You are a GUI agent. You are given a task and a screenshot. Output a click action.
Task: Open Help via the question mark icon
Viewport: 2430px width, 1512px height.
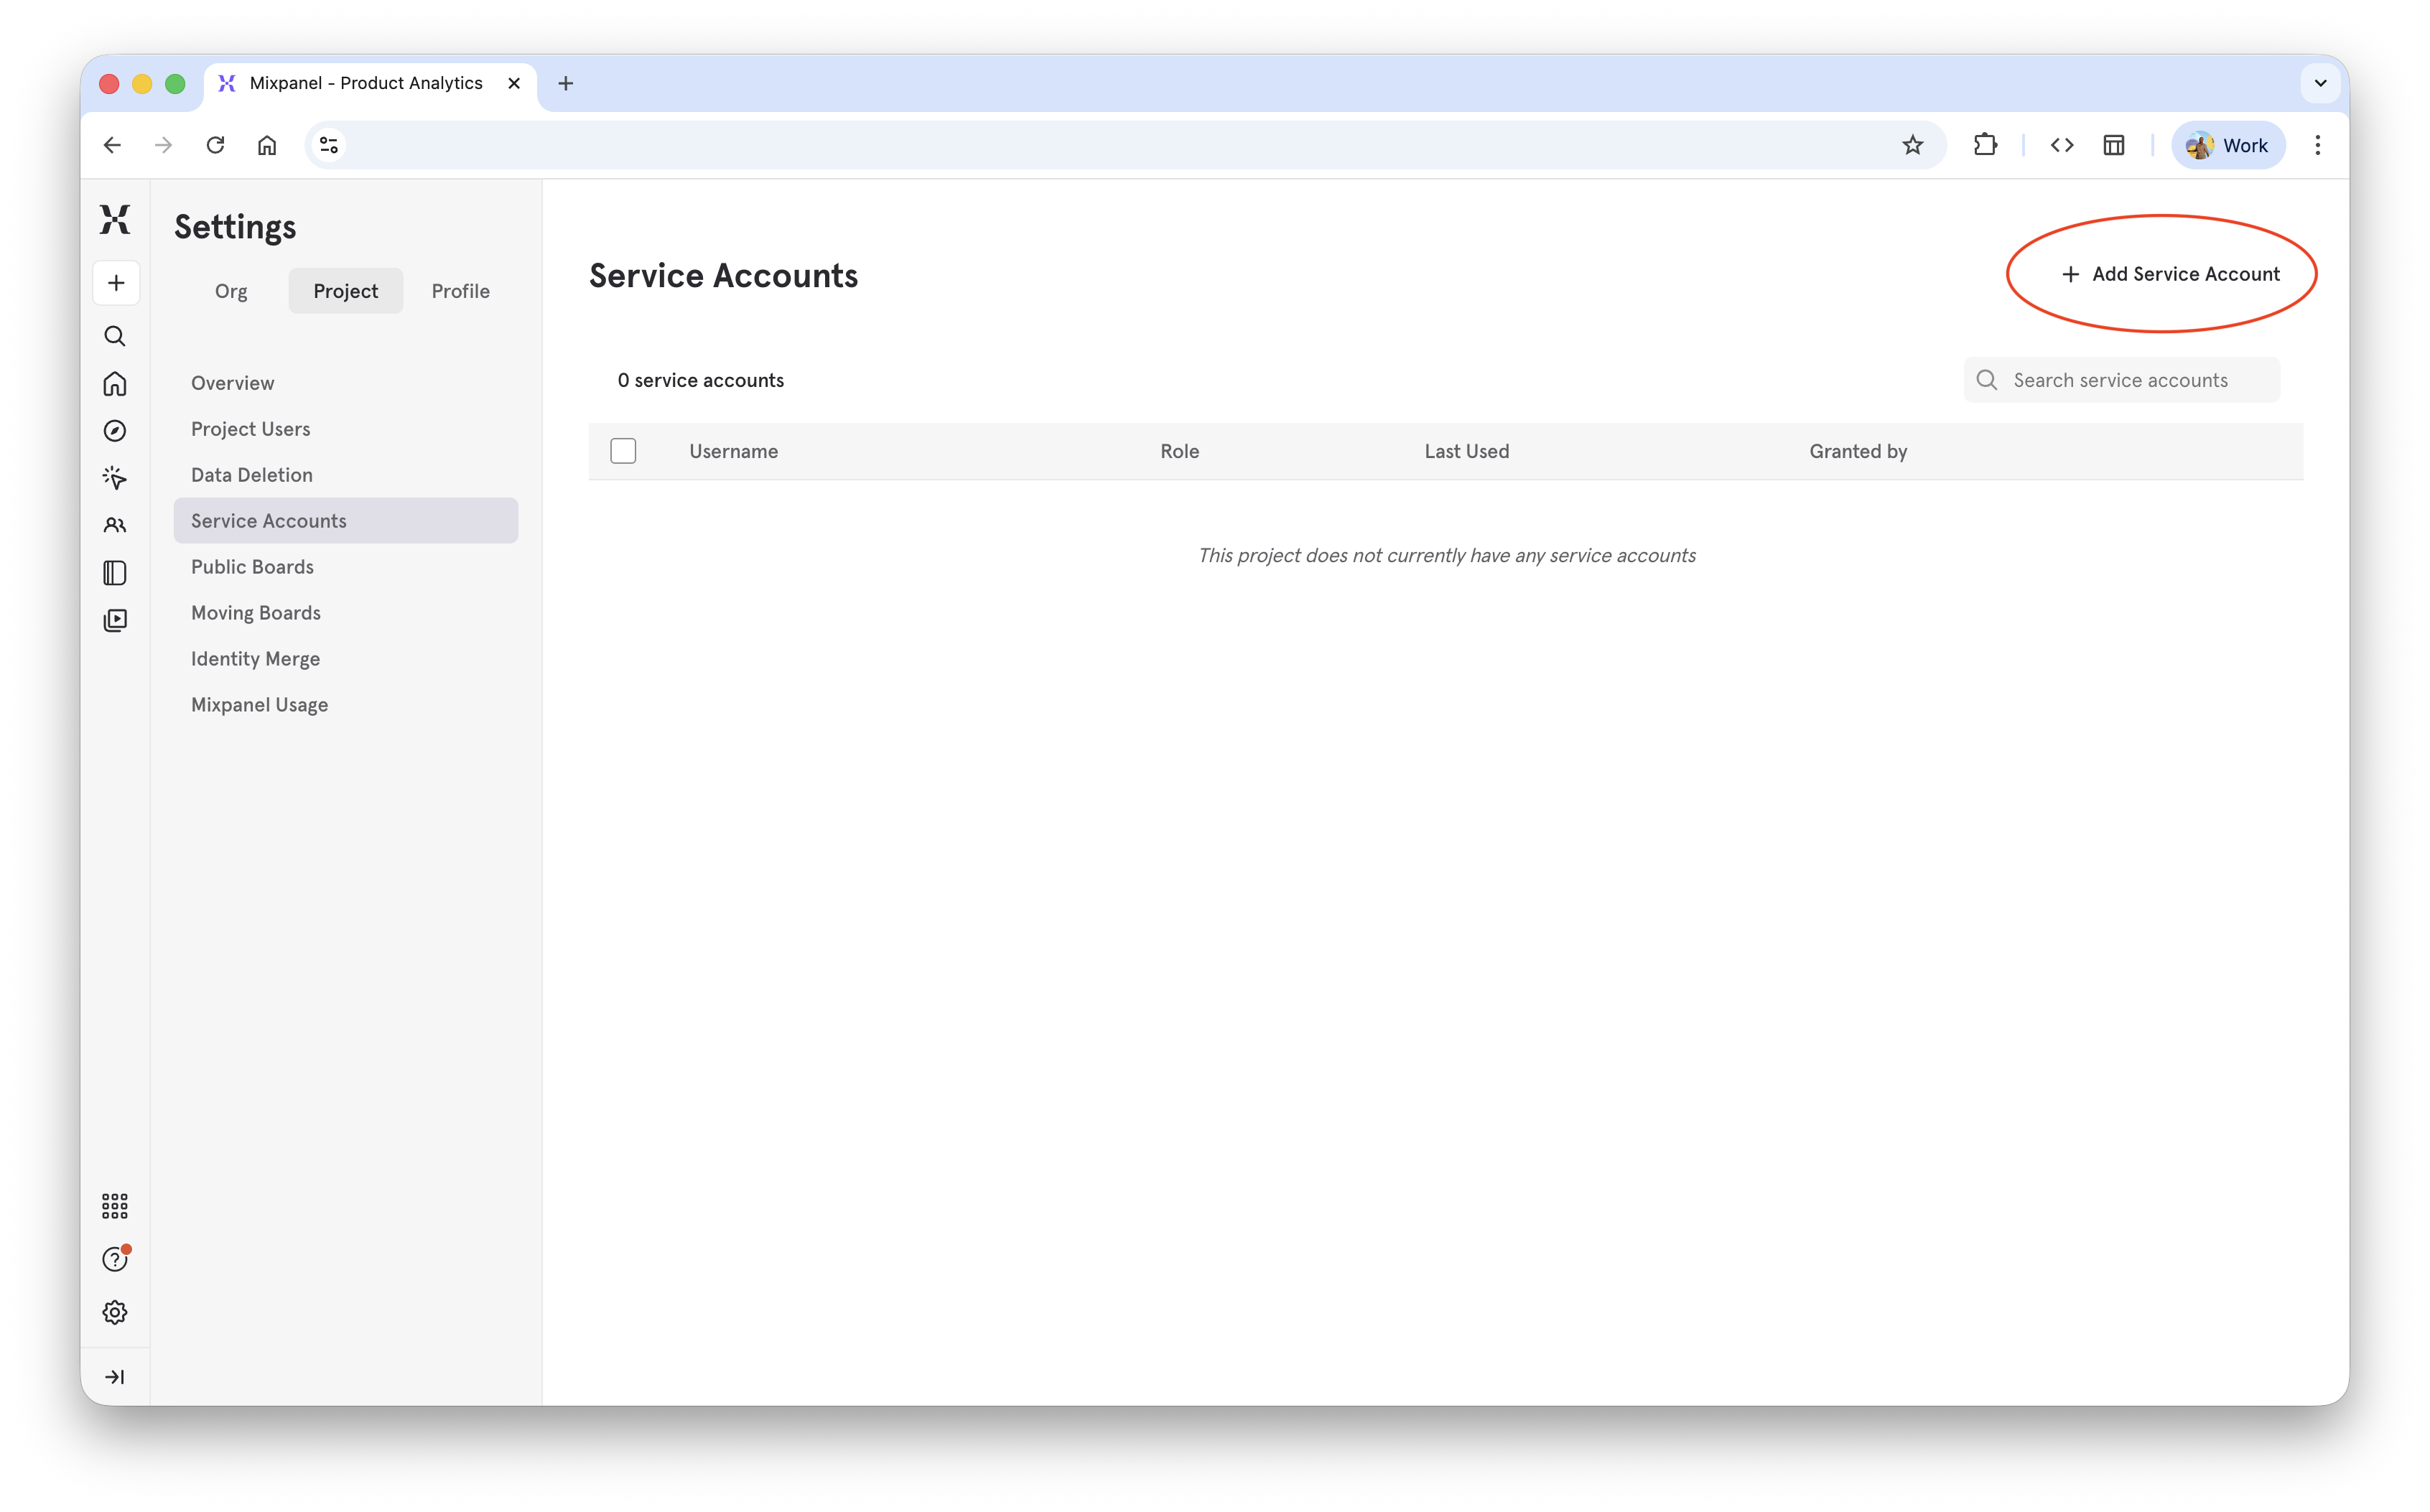click(x=115, y=1259)
